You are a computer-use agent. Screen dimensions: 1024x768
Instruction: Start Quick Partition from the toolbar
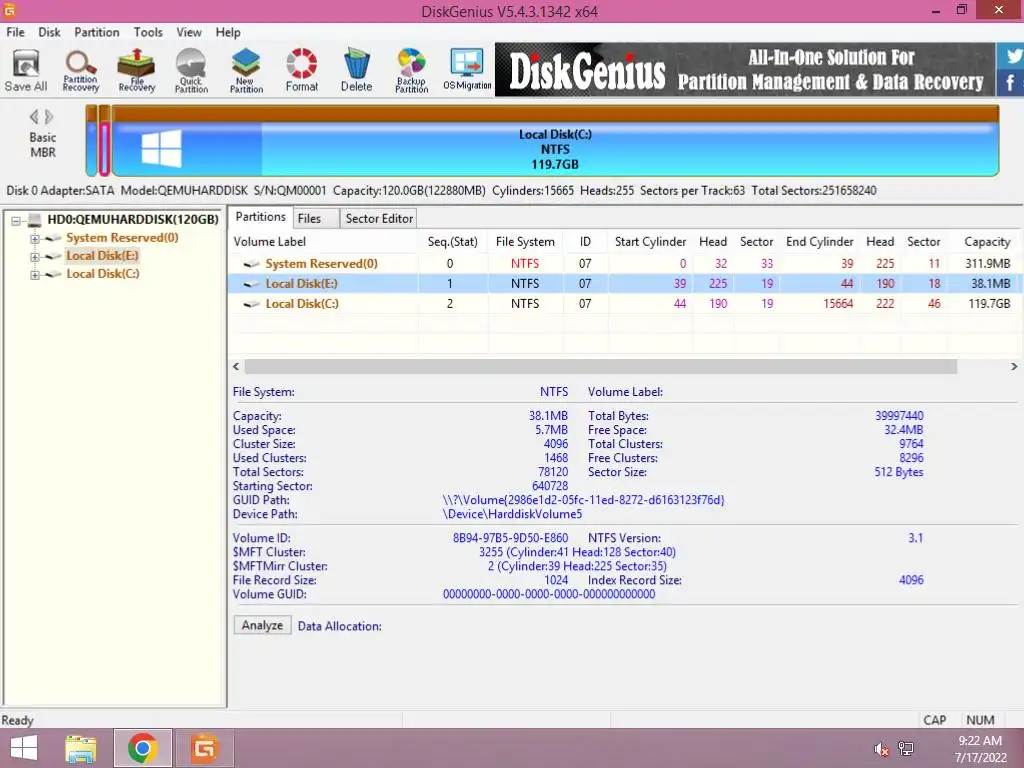pyautogui.click(x=191, y=70)
